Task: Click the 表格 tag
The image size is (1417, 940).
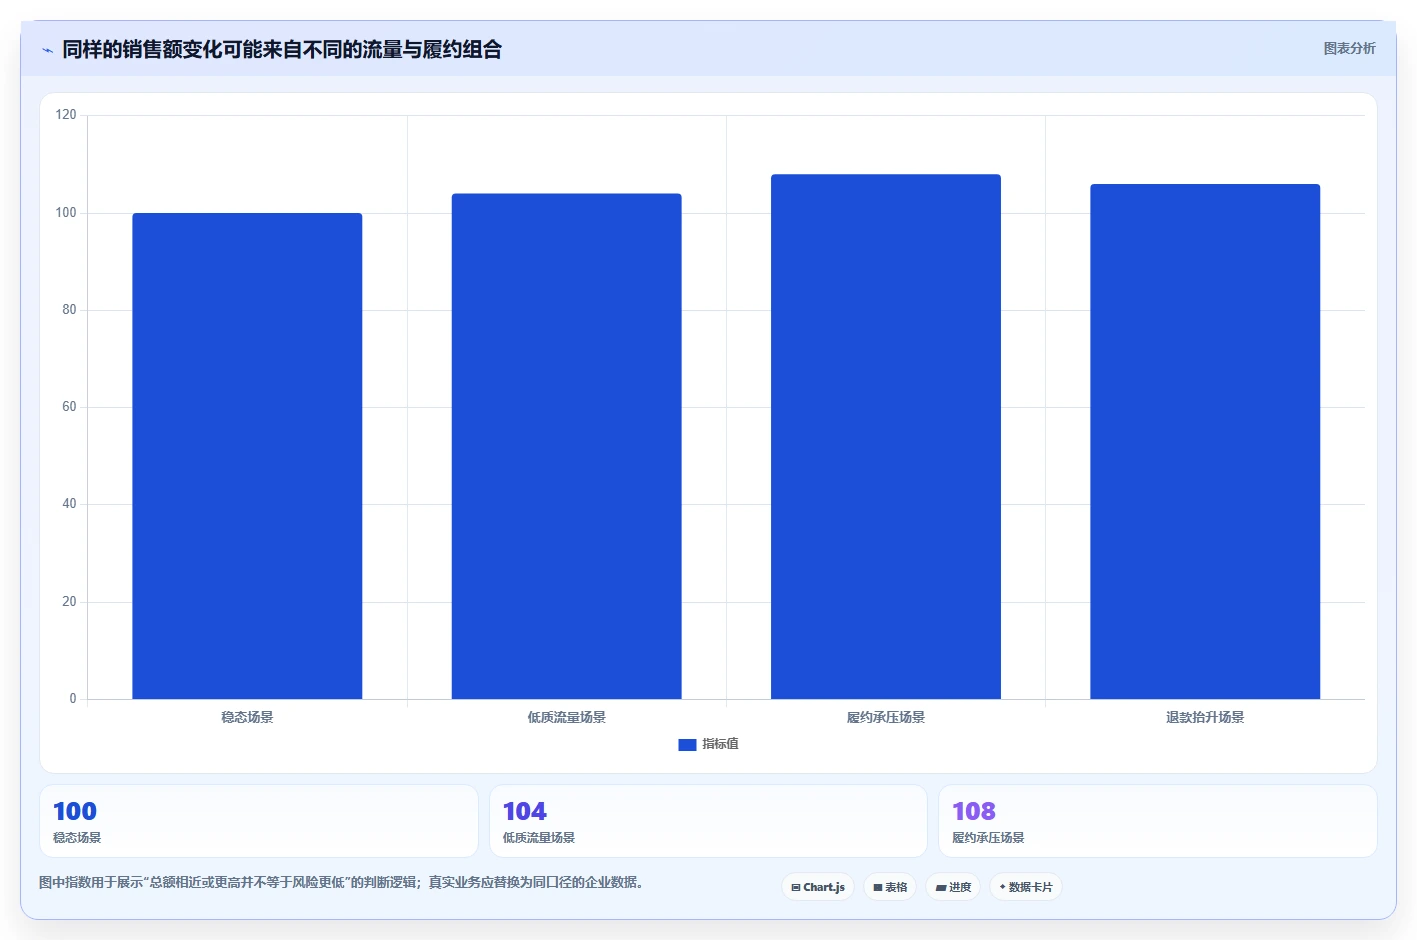Action: (890, 887)
